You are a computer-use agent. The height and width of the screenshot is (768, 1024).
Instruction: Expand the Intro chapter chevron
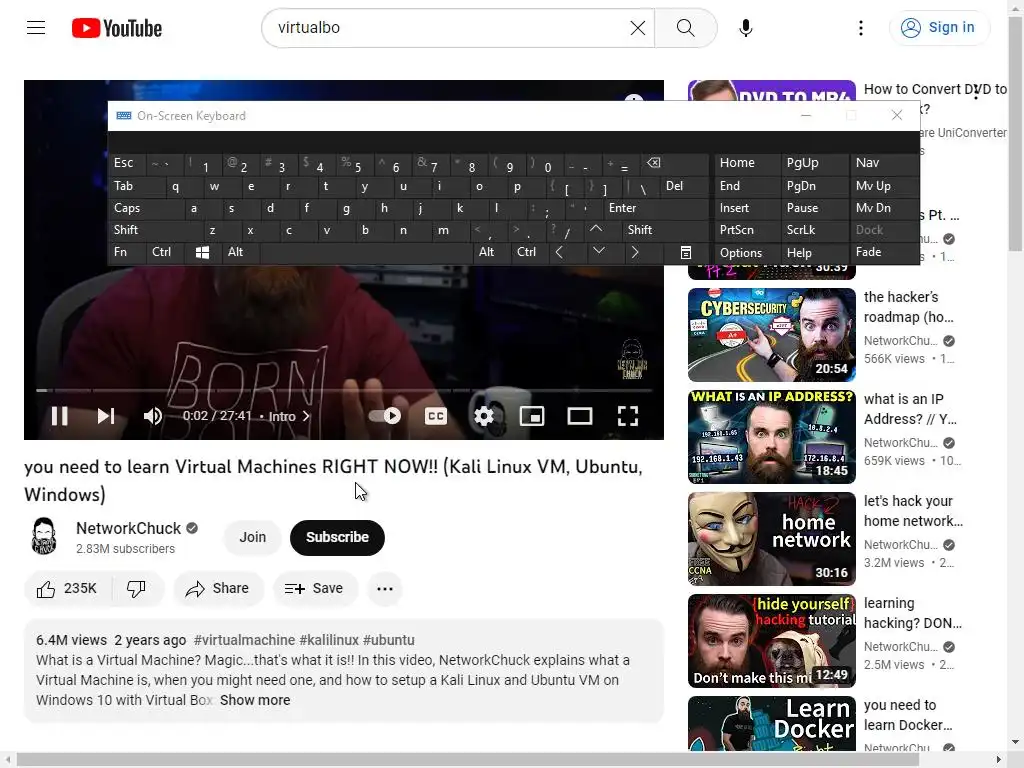click(306, 416)
